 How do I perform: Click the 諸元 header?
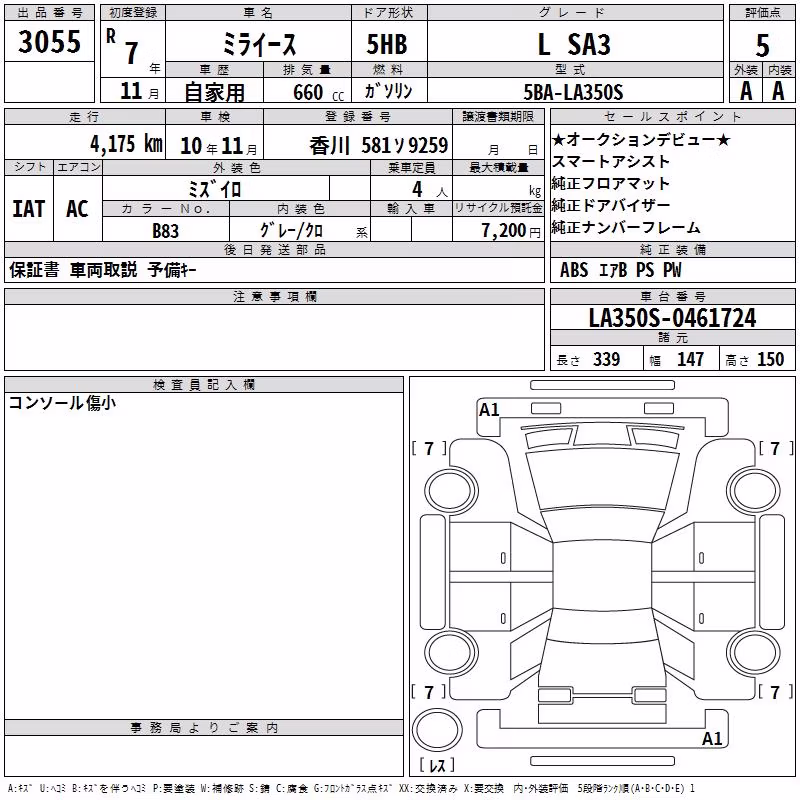click(672, 338)
